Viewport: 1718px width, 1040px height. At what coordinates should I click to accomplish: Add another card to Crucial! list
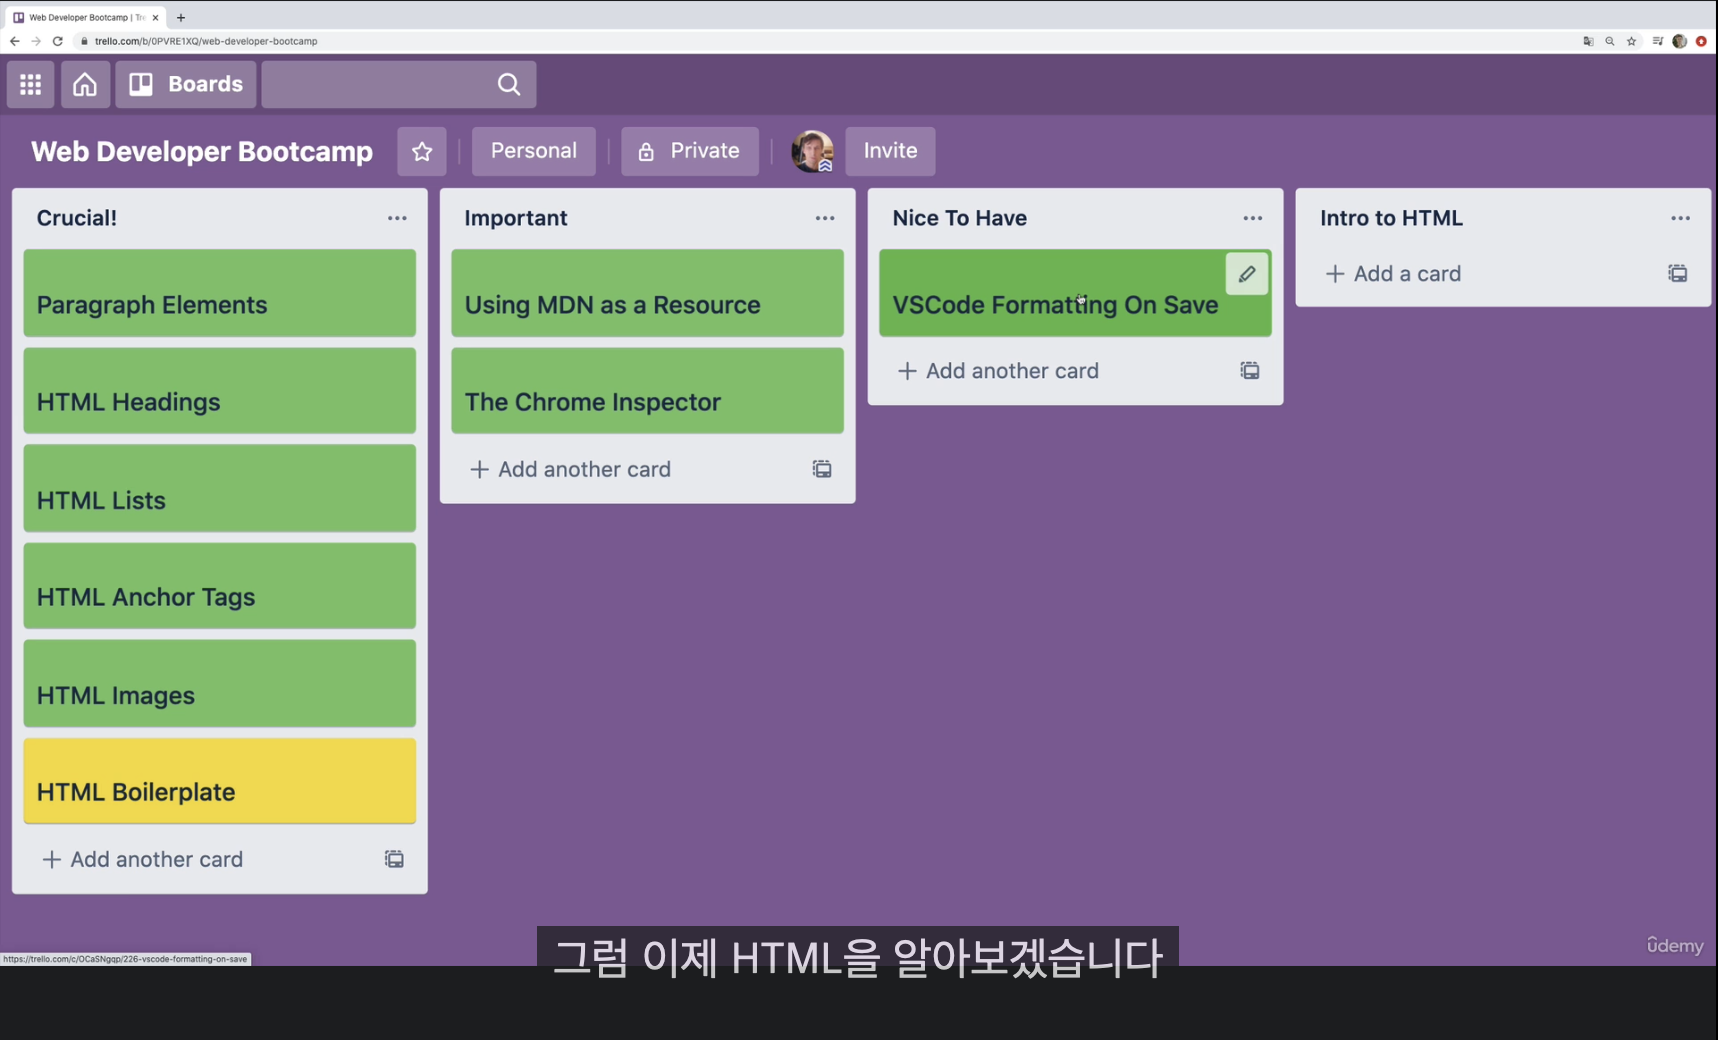tap(143, 860)
